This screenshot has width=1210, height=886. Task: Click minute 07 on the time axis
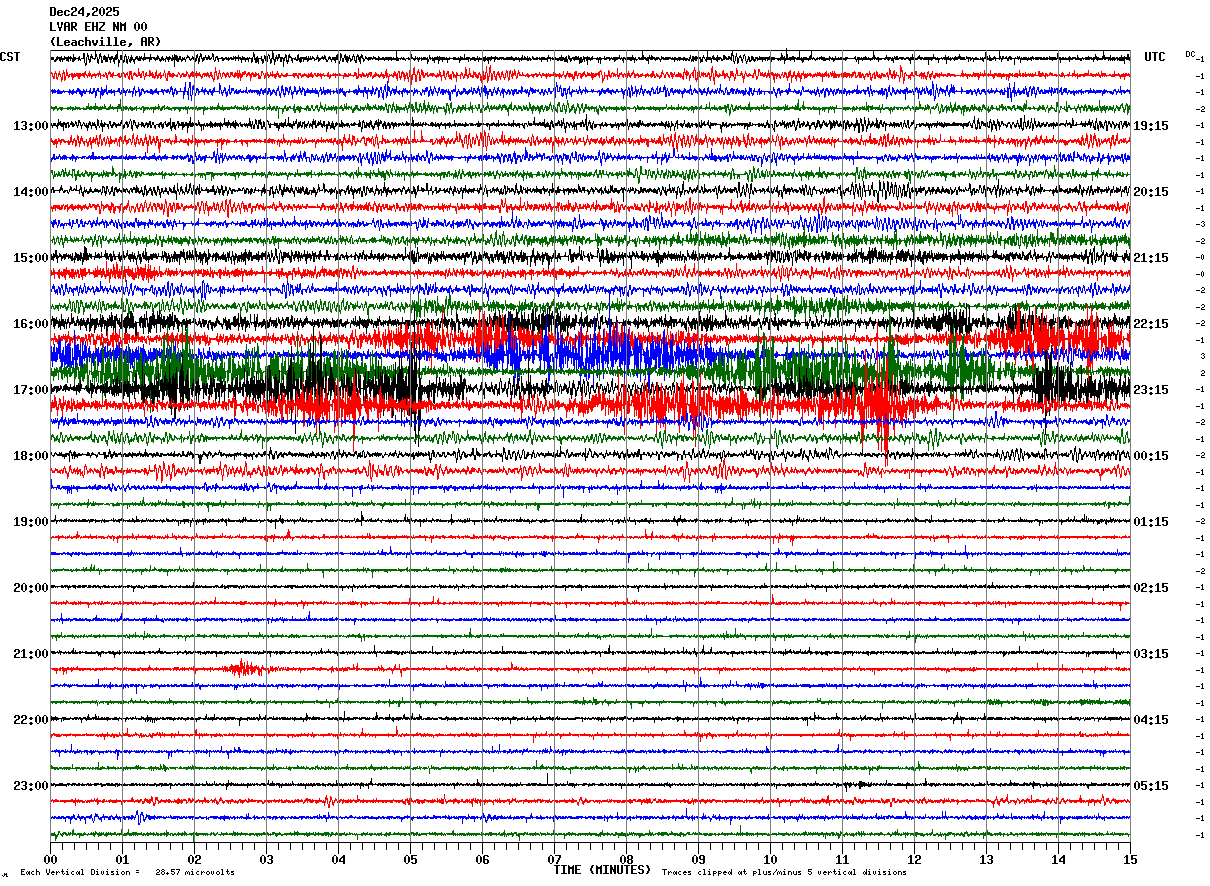pyautogui.click(x=554, y=859)
